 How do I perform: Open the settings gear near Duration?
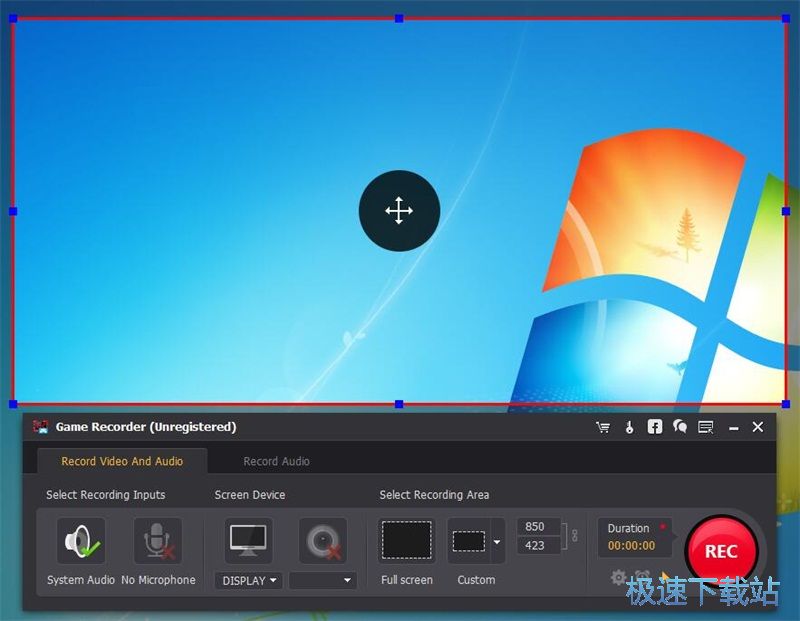pos(618,577)
